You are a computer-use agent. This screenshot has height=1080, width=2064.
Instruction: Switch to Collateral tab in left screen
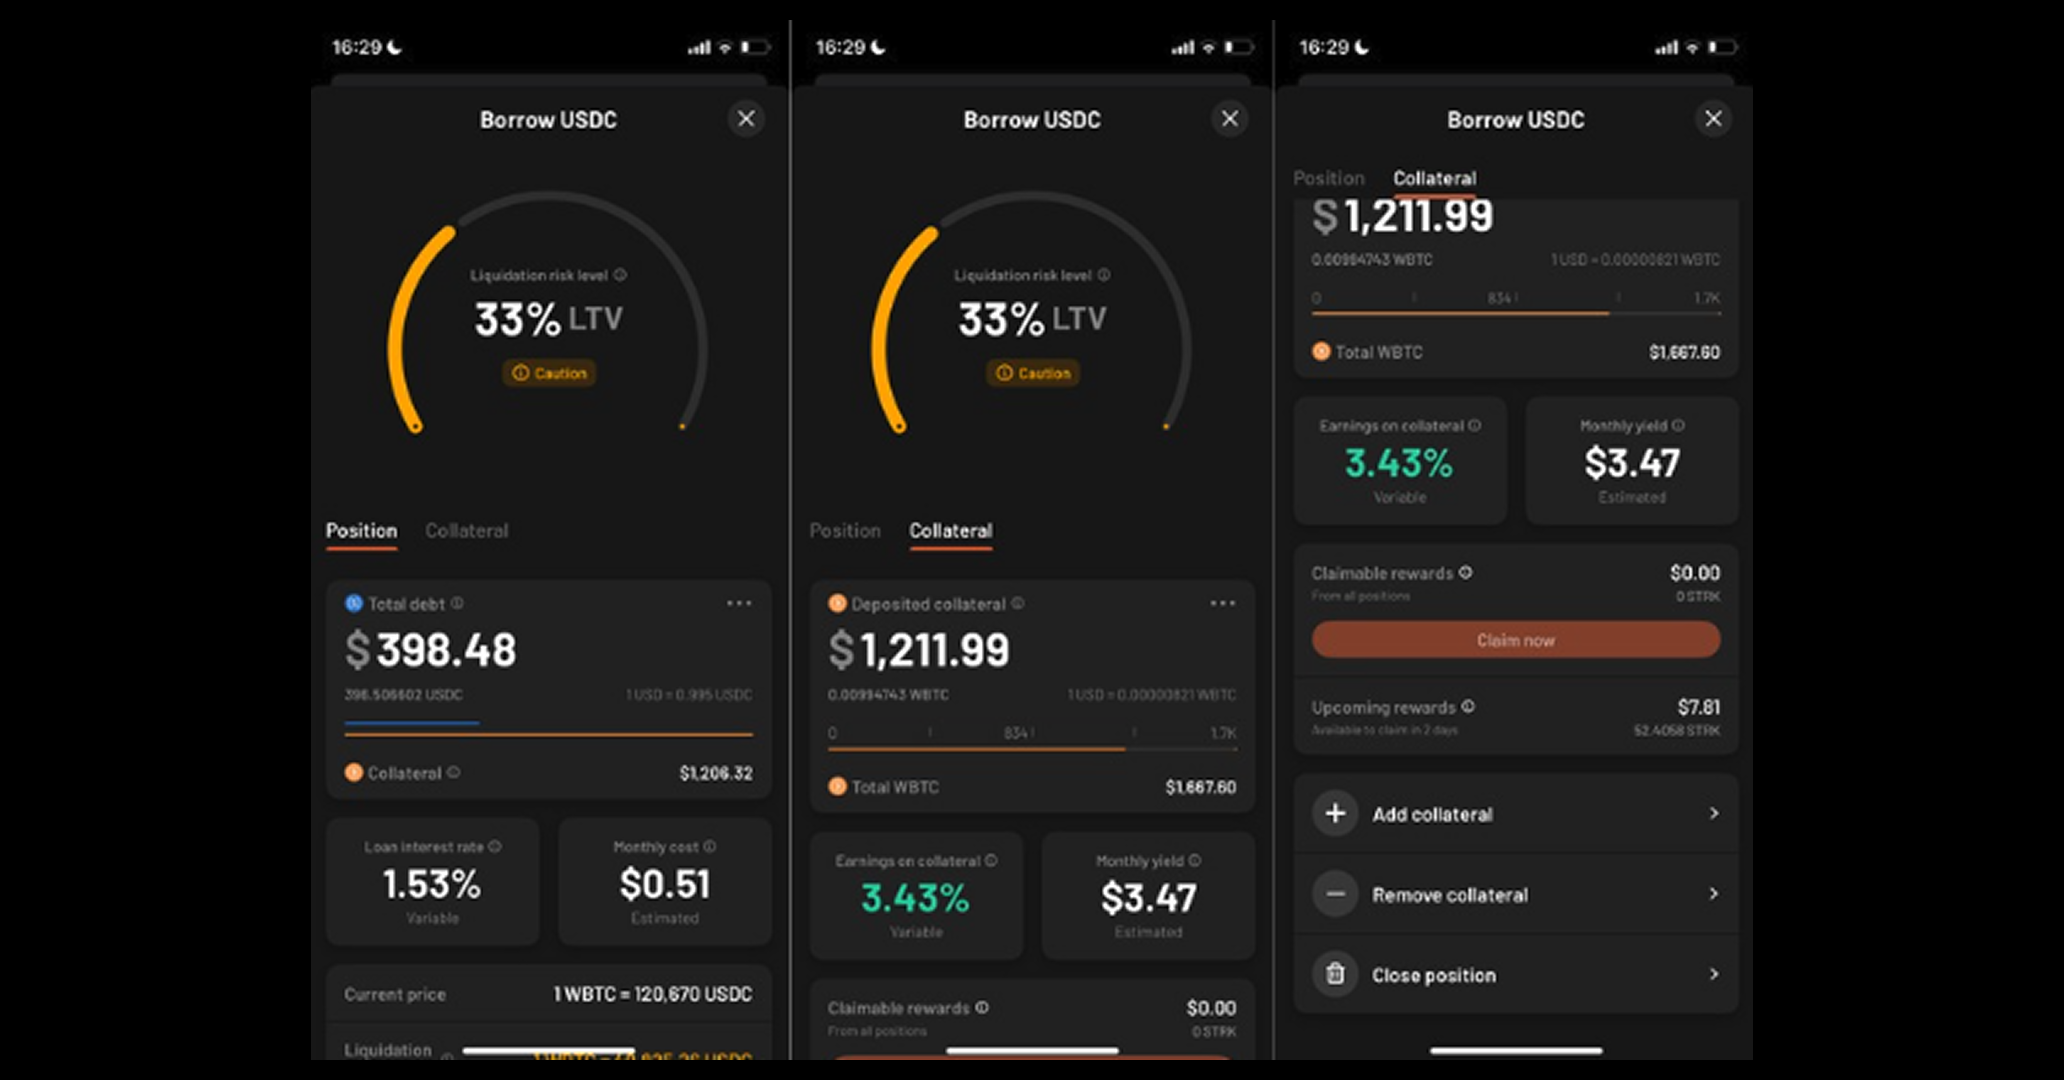pyautogui.click(x=466, y=531)
